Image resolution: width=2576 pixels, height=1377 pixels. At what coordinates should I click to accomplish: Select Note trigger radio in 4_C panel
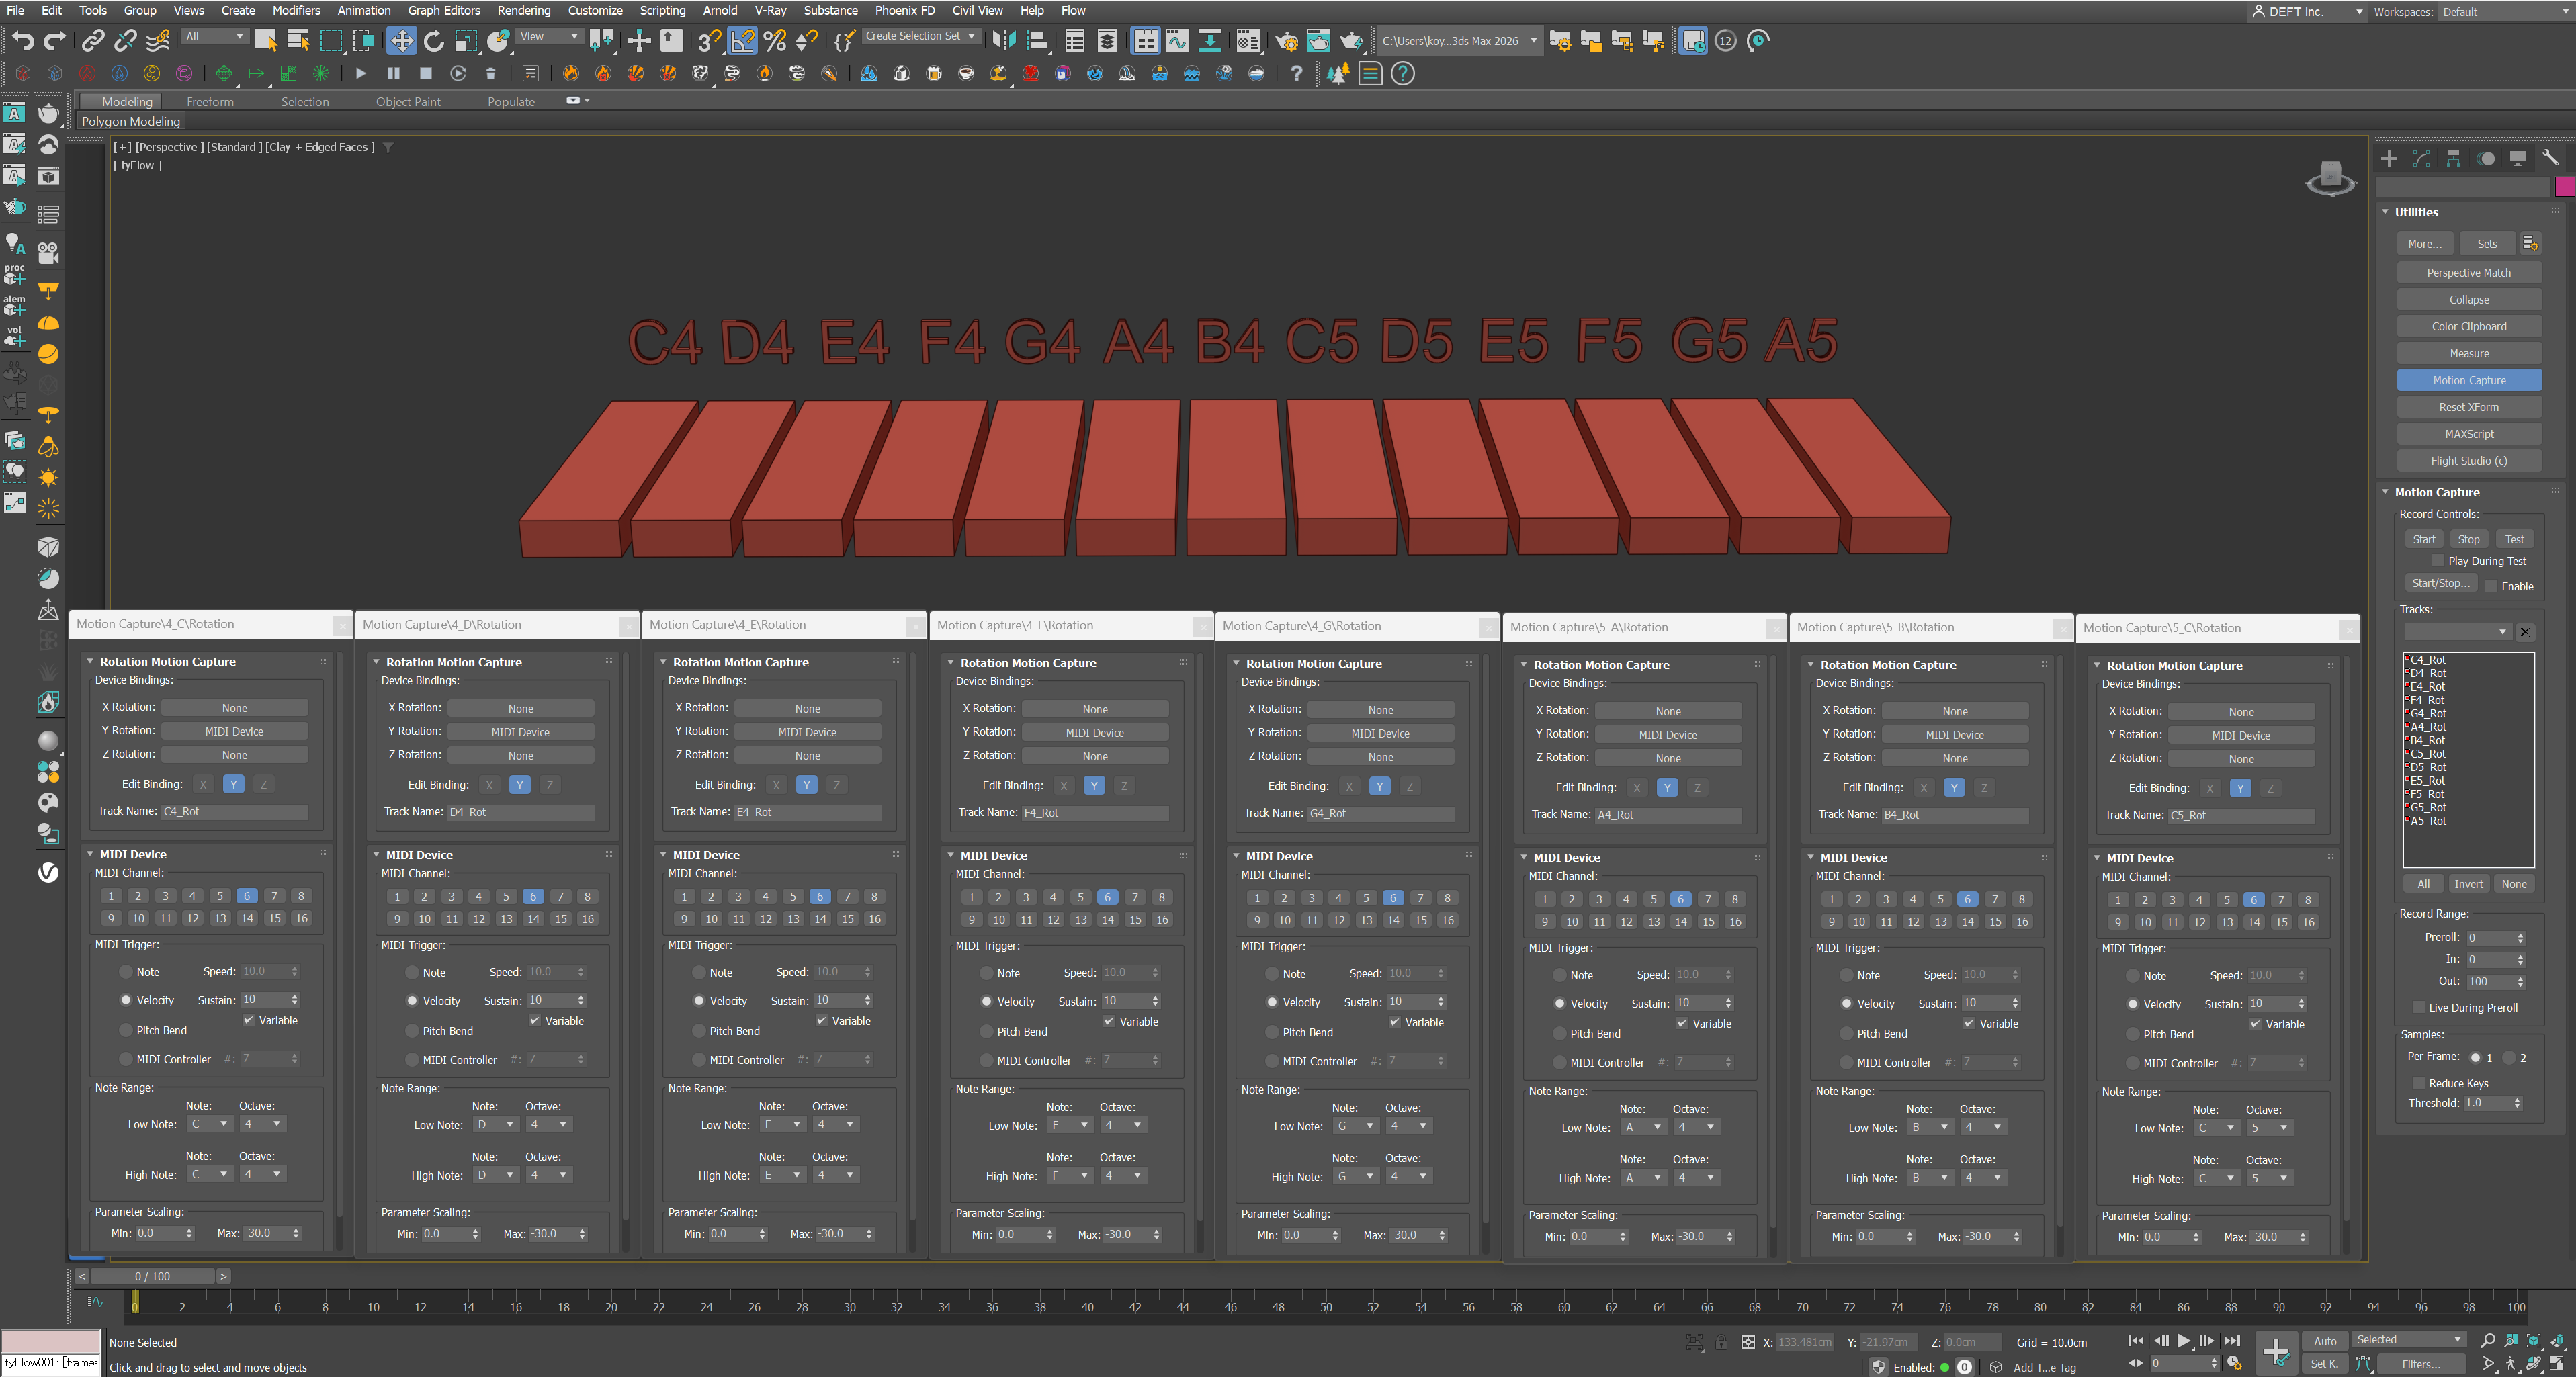pos(126,972)
